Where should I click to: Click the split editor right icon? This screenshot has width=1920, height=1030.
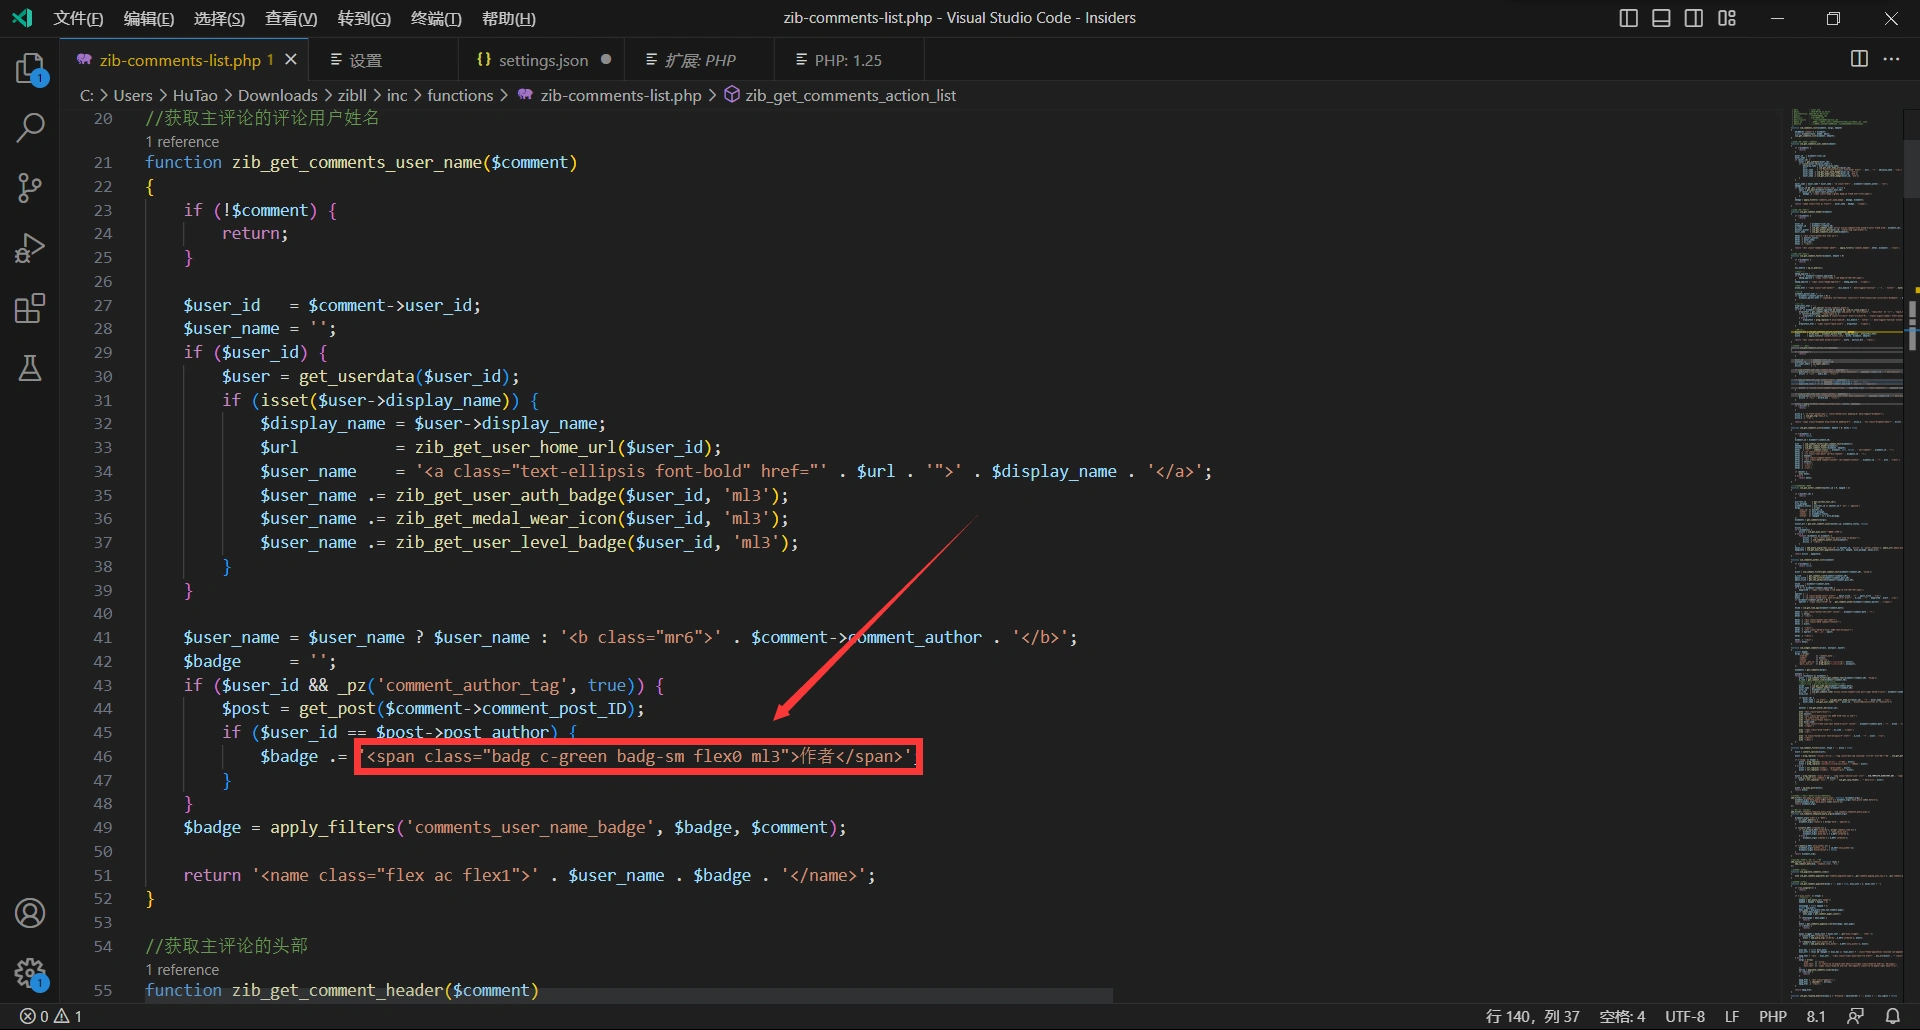tap(1859, 59)
